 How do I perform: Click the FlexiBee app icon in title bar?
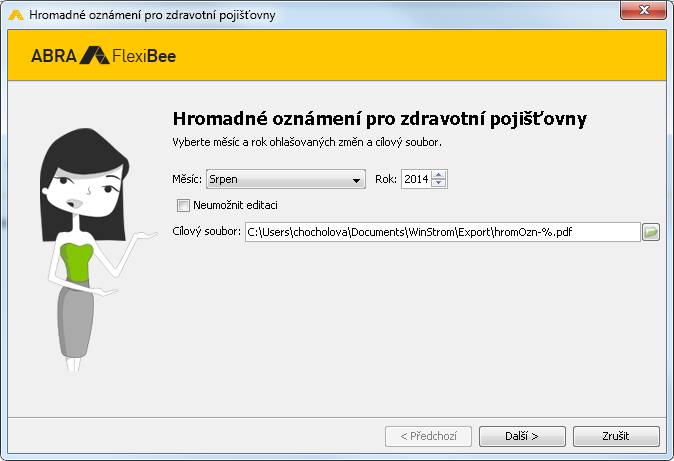click(16, 15)
